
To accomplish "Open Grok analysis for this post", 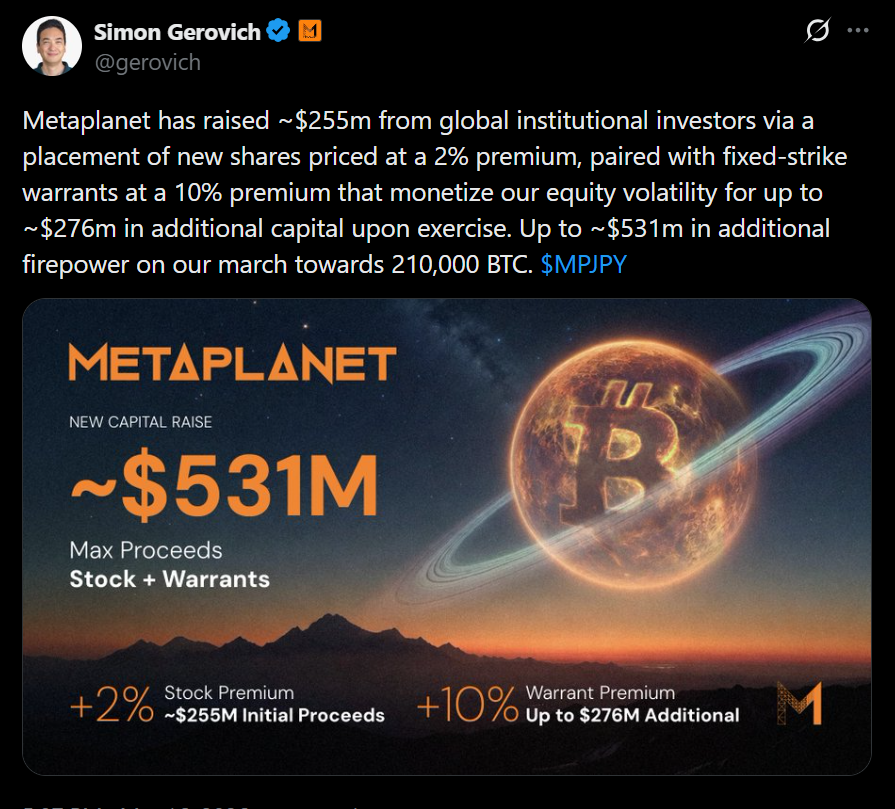I will point(815,31).
